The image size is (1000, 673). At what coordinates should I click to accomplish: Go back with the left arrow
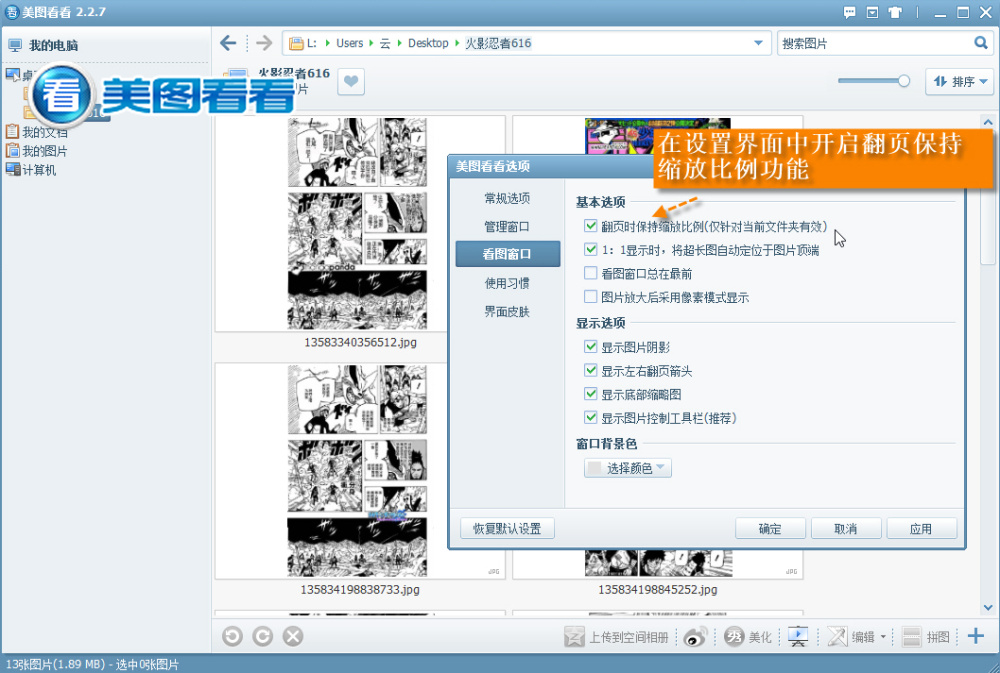coord(228,43)
